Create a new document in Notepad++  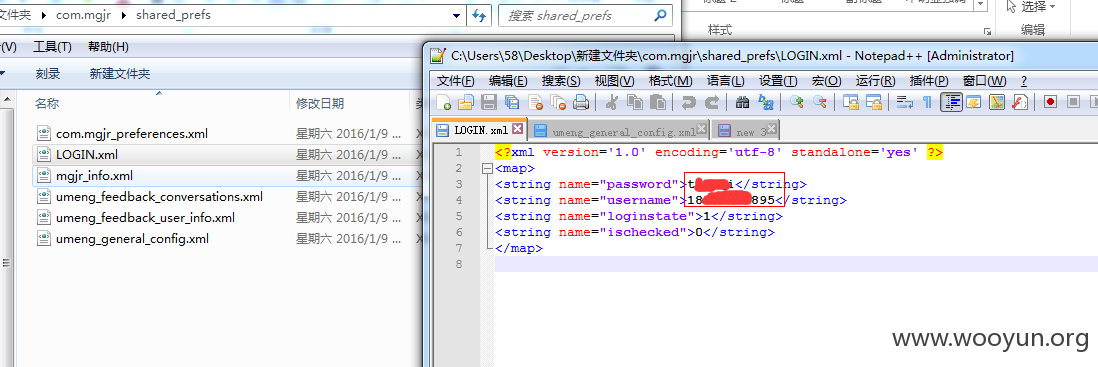click(444, 103)
